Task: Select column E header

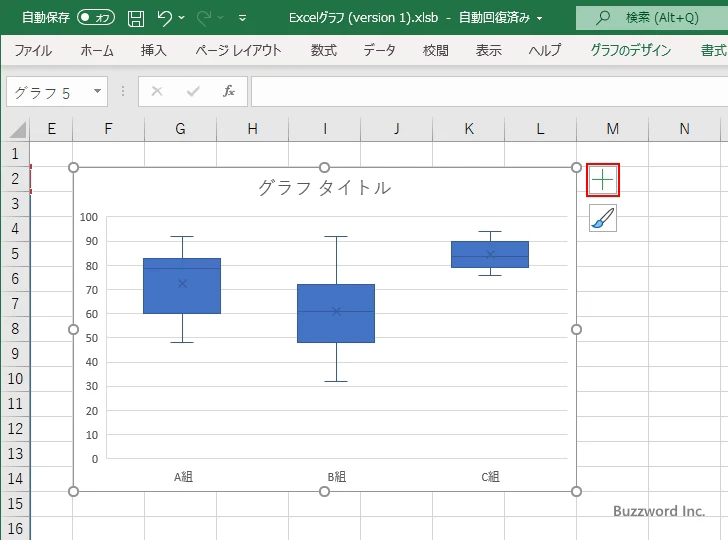Action: (x=52, y=129)
